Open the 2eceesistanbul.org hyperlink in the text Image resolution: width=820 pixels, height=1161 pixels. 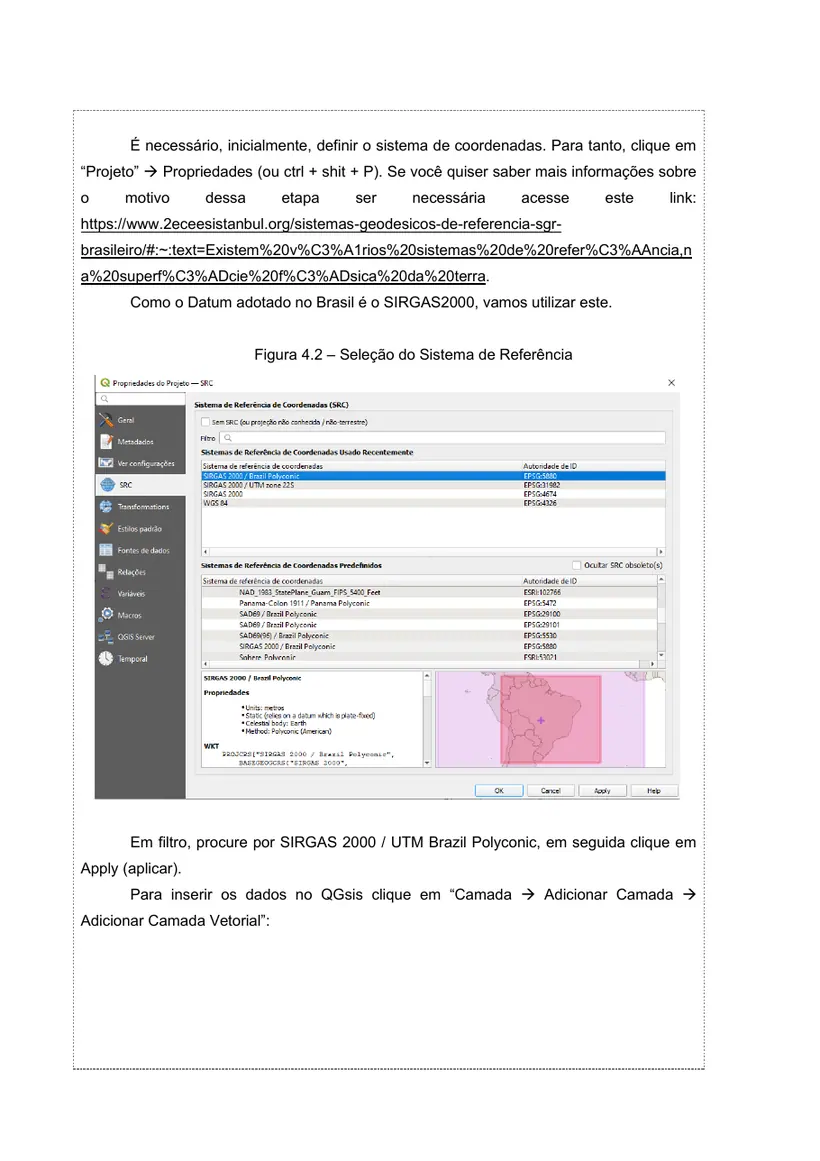pos(386,250)
